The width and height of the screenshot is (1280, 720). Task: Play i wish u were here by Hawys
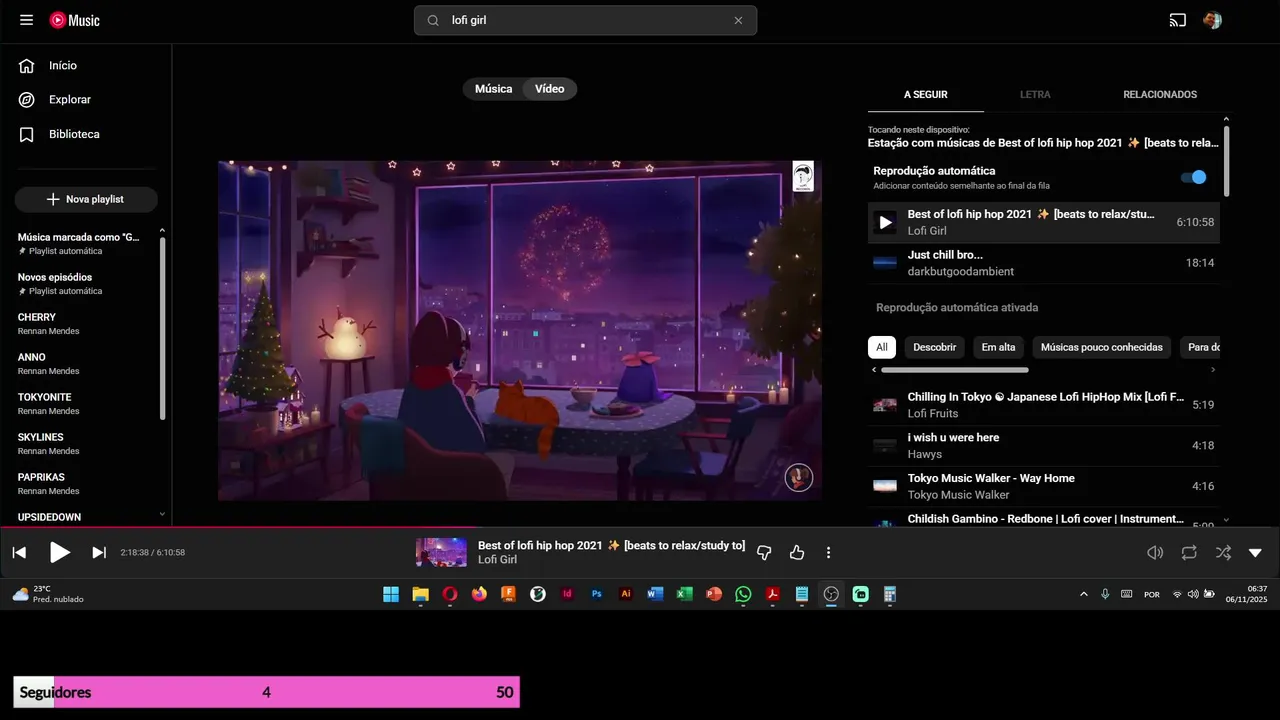(1044, 446)
